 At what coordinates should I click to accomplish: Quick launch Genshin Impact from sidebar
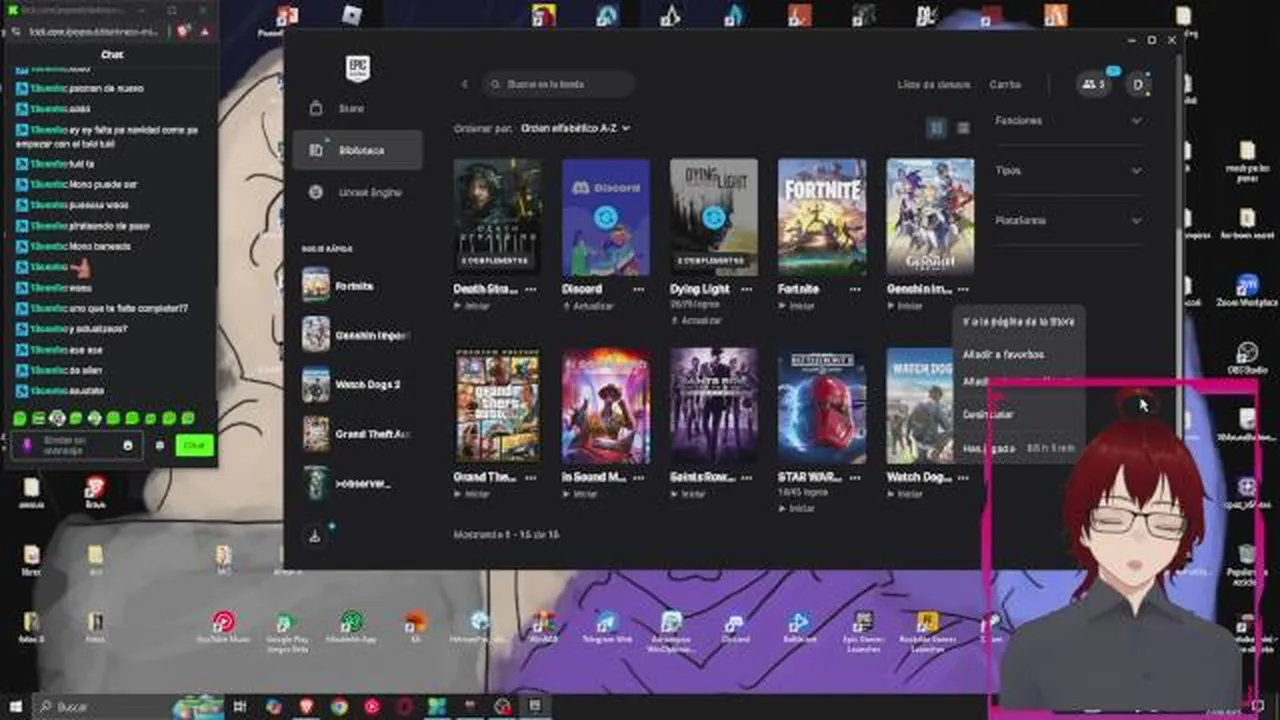click(357, 335)
